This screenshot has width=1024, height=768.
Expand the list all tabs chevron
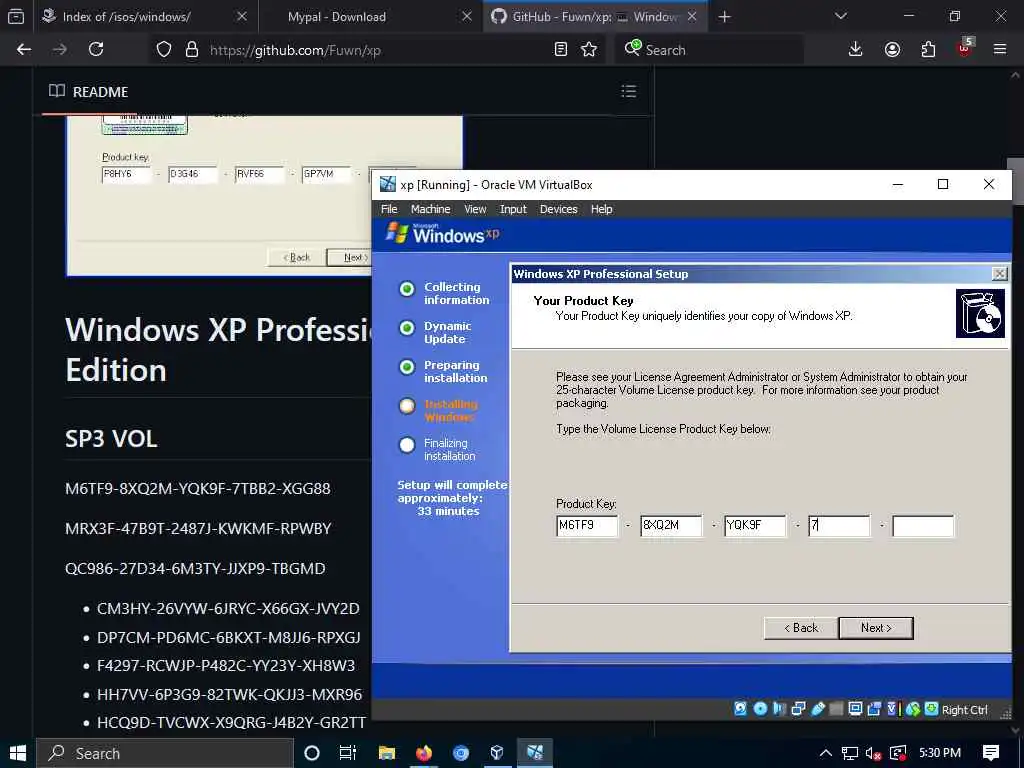click(x=841, y=16)
